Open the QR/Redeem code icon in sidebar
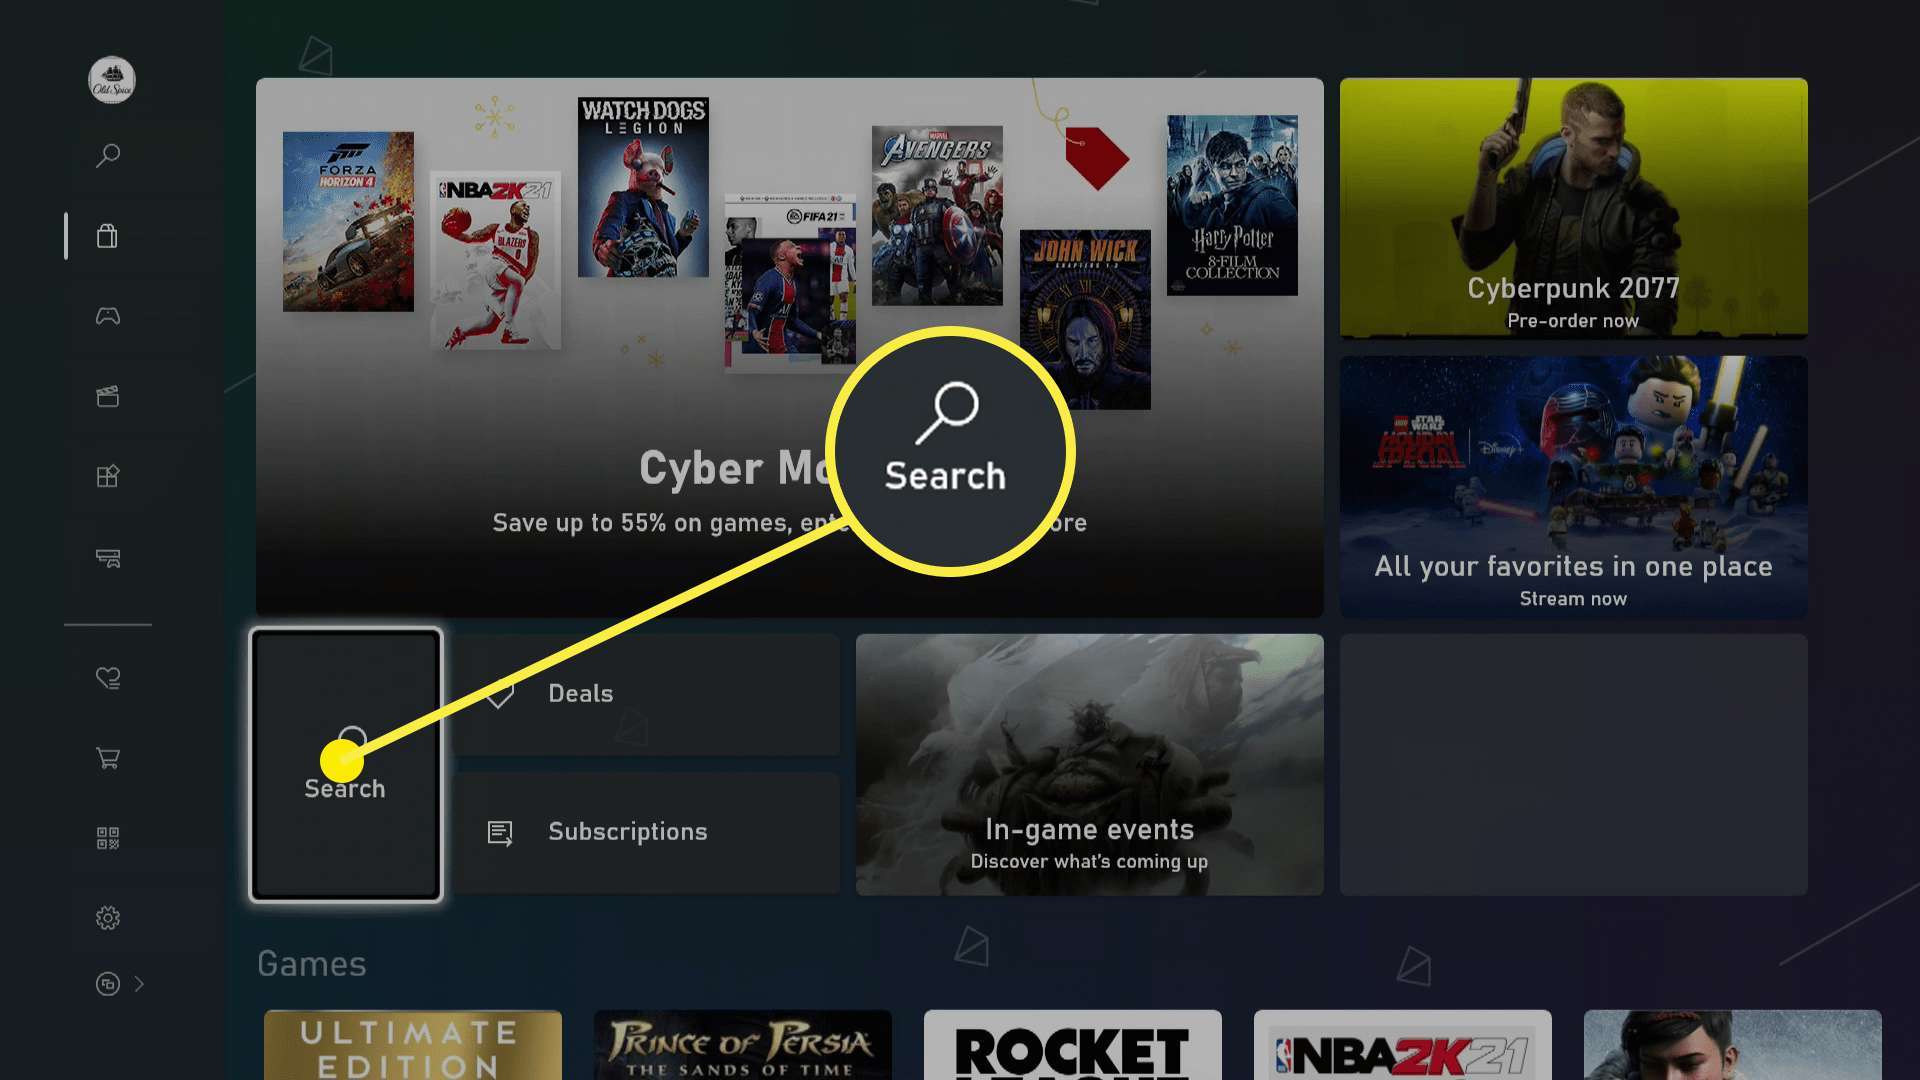The height and width of the screenshot is (1080, 1920). tap(107, 837)
